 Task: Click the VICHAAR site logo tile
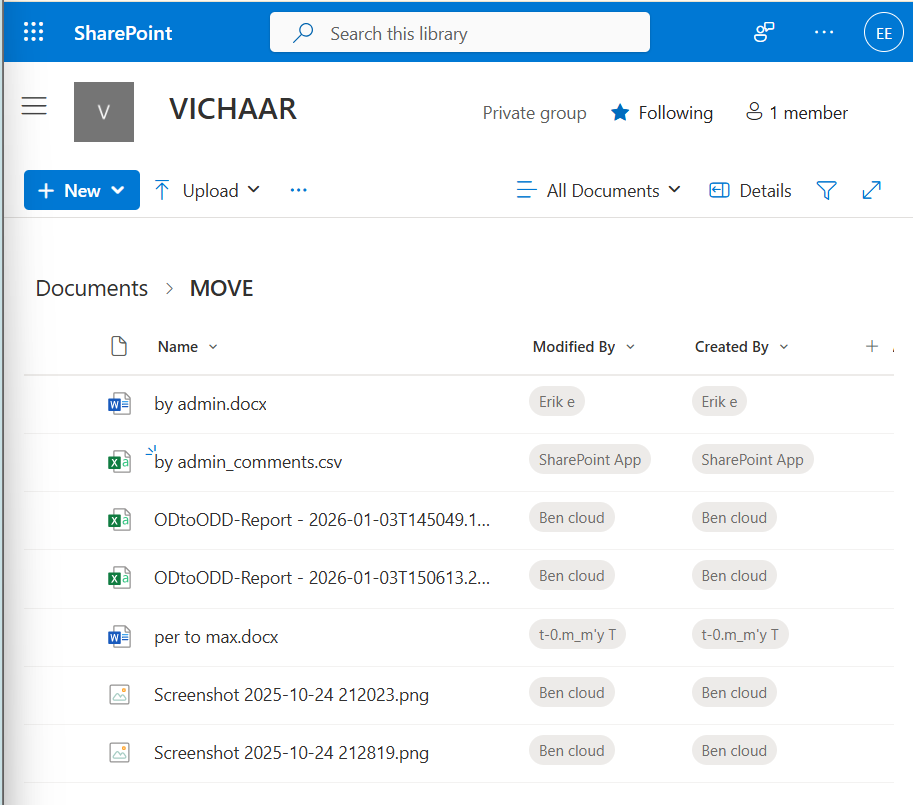pos(103,111)
